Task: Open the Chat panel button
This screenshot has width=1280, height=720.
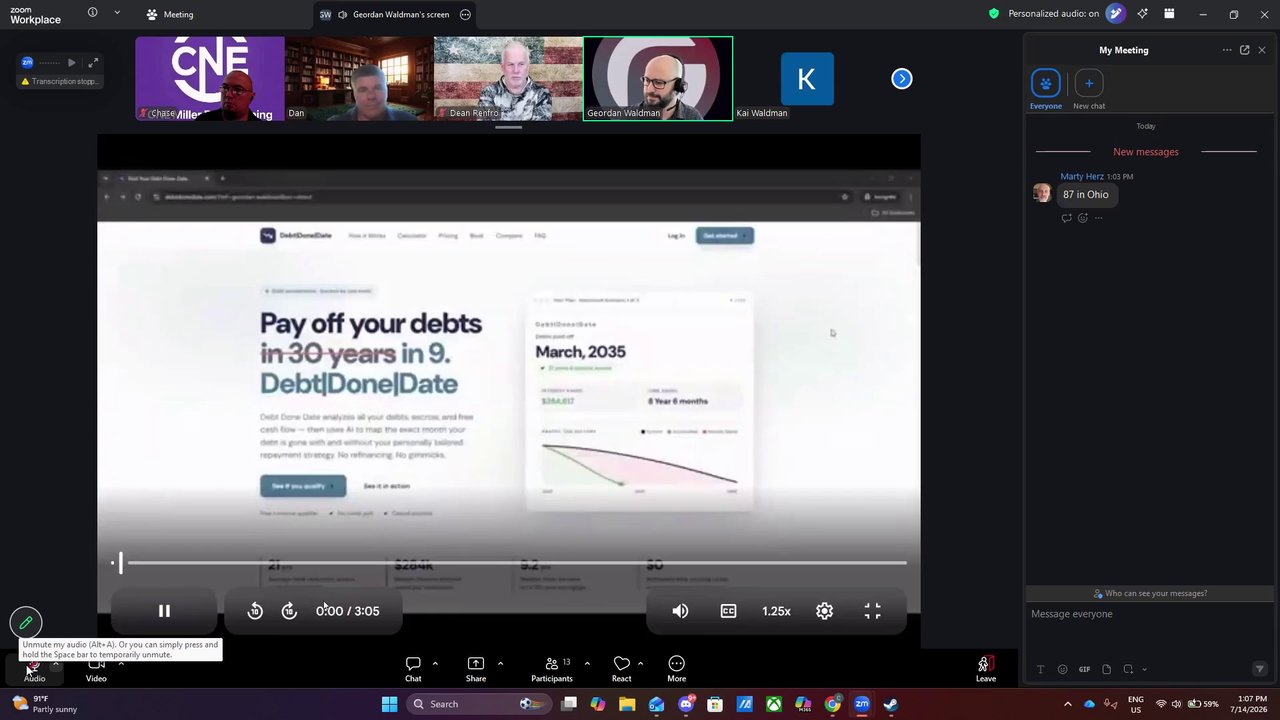Action: coord(413,669)
